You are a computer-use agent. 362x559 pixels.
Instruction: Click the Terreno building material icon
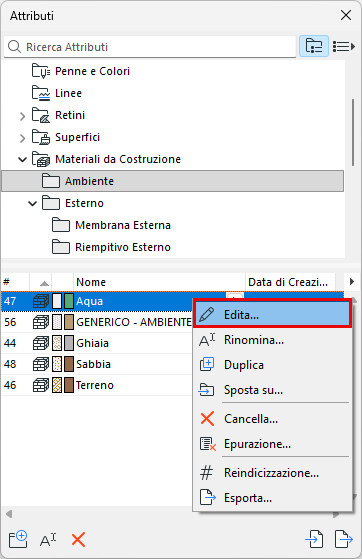tap(41, 385)
